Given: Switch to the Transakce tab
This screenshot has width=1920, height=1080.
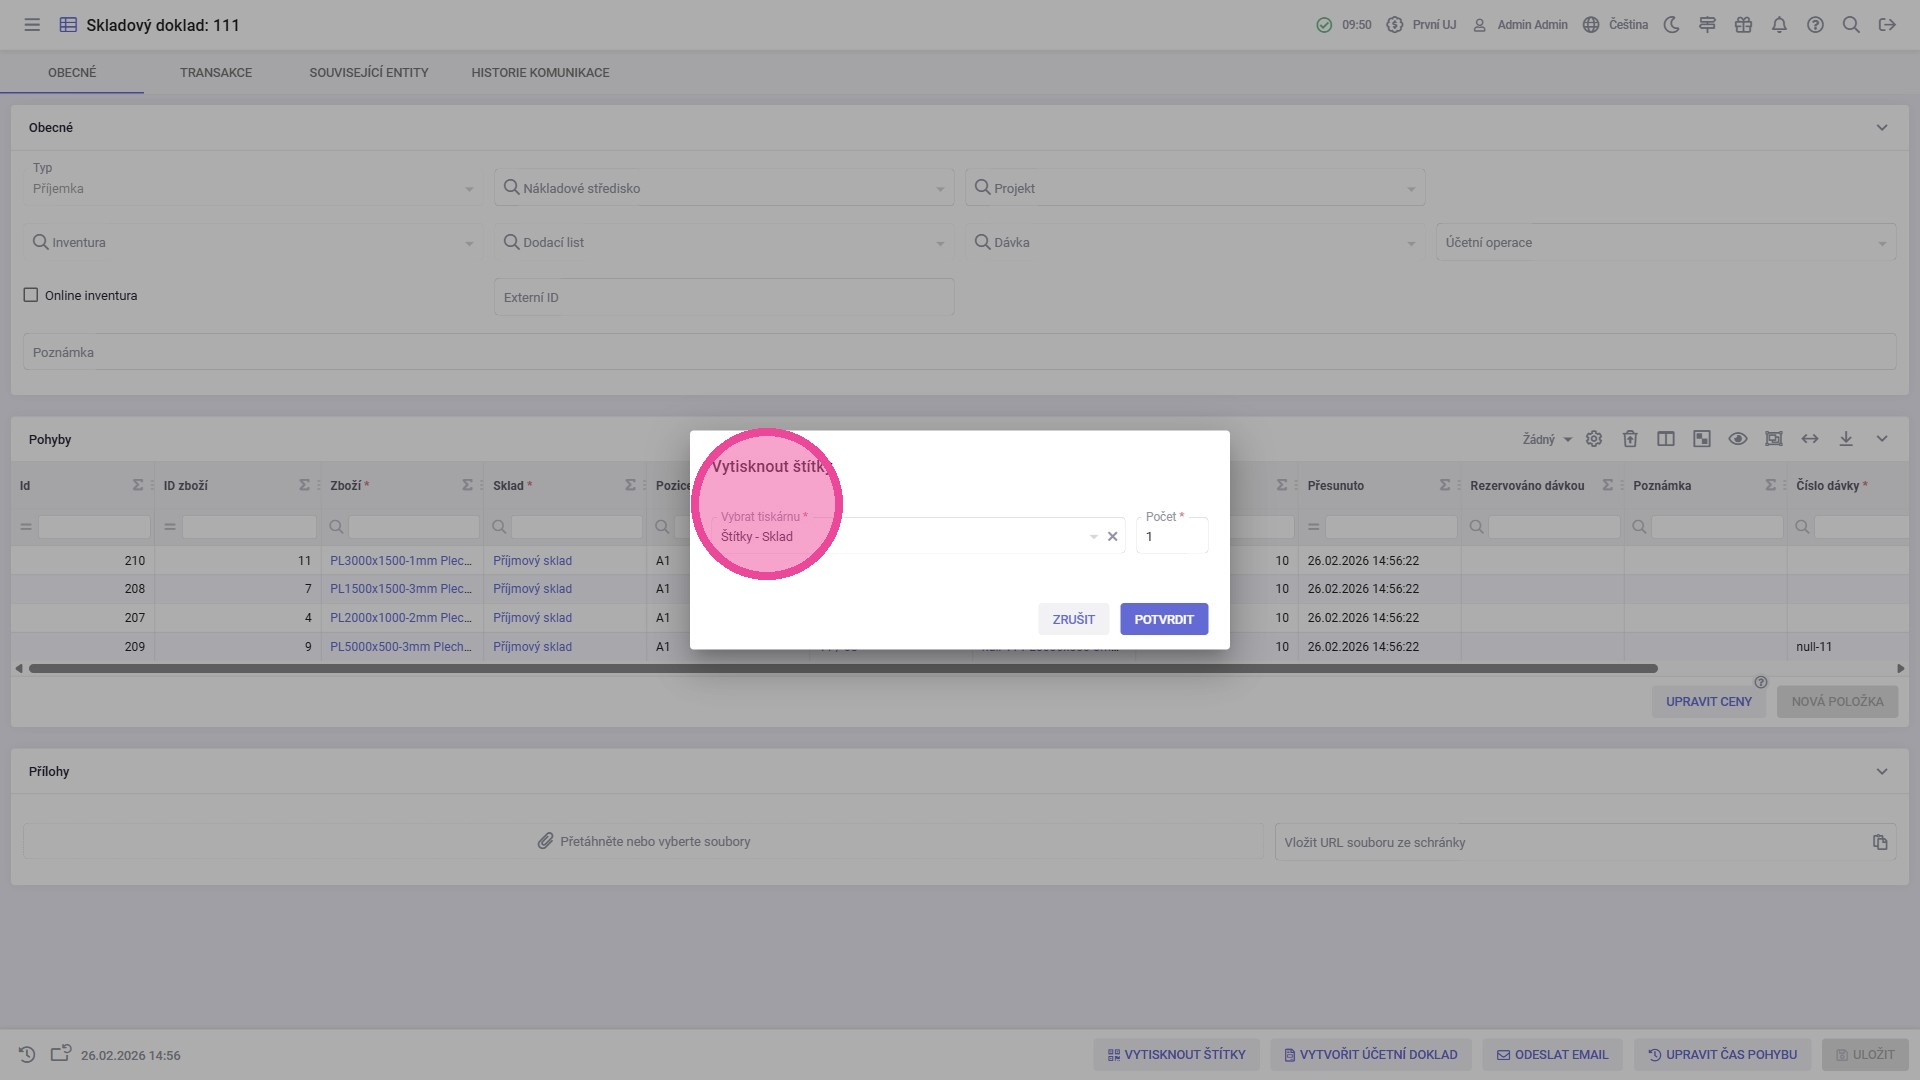Looking at the screenshot, I should (216, 73).
